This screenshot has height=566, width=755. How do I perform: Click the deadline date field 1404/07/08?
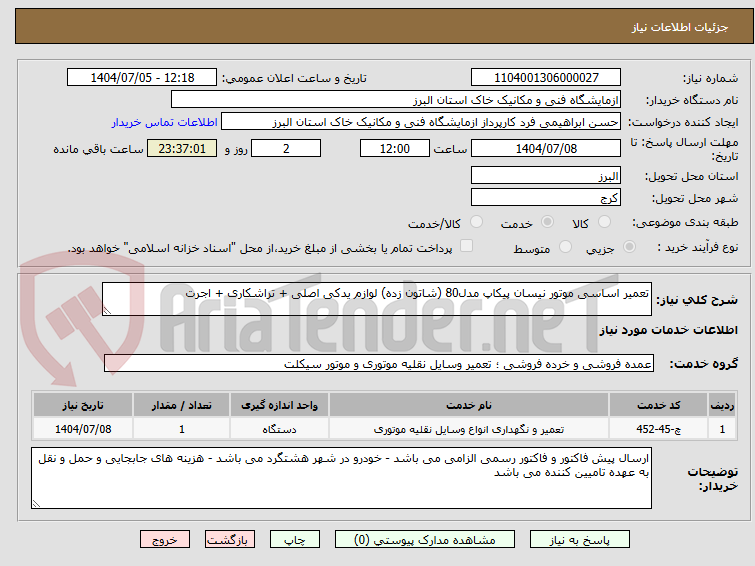pyautogui.click(x=546, y=148)
